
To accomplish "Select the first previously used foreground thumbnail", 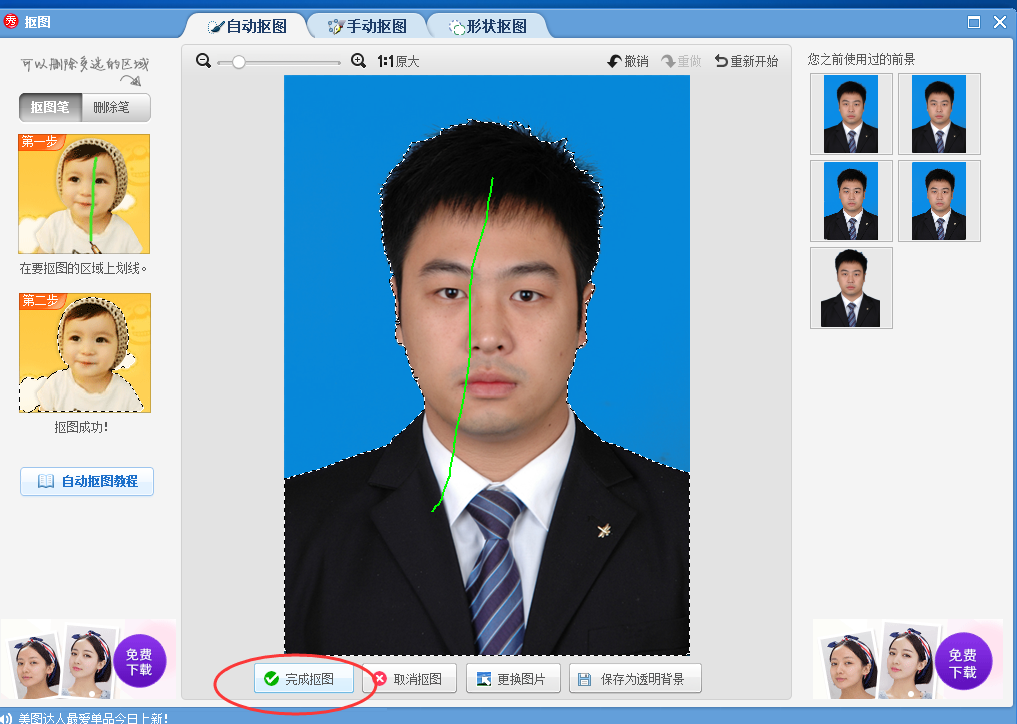I will (851, 114).
